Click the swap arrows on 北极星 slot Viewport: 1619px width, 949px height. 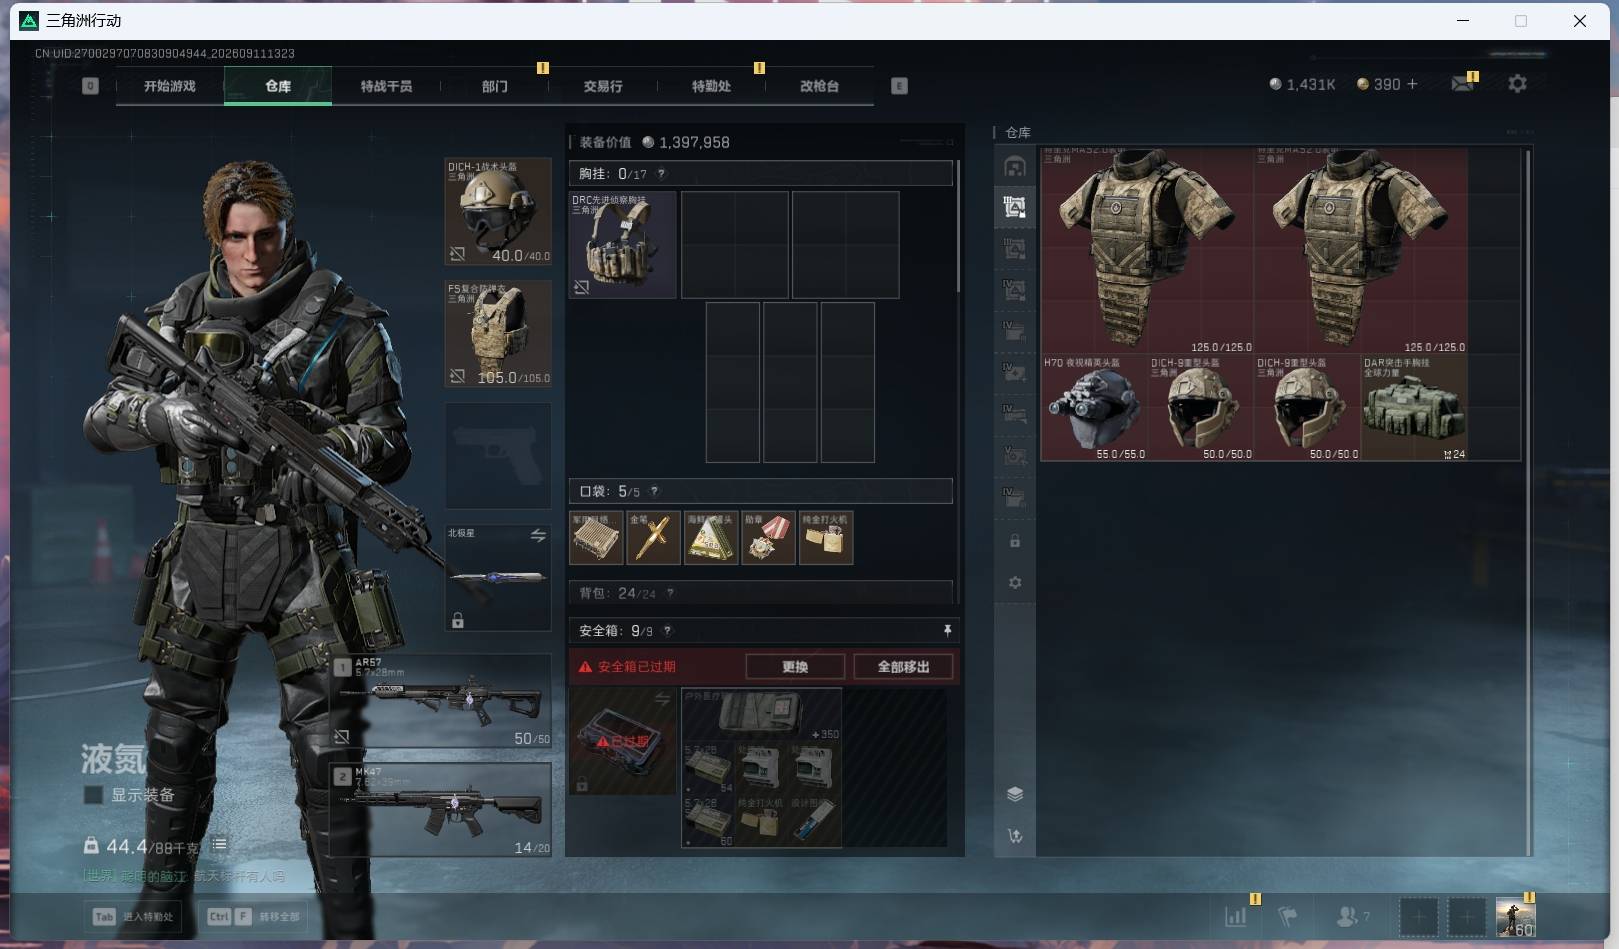click(x=538, y=536)
